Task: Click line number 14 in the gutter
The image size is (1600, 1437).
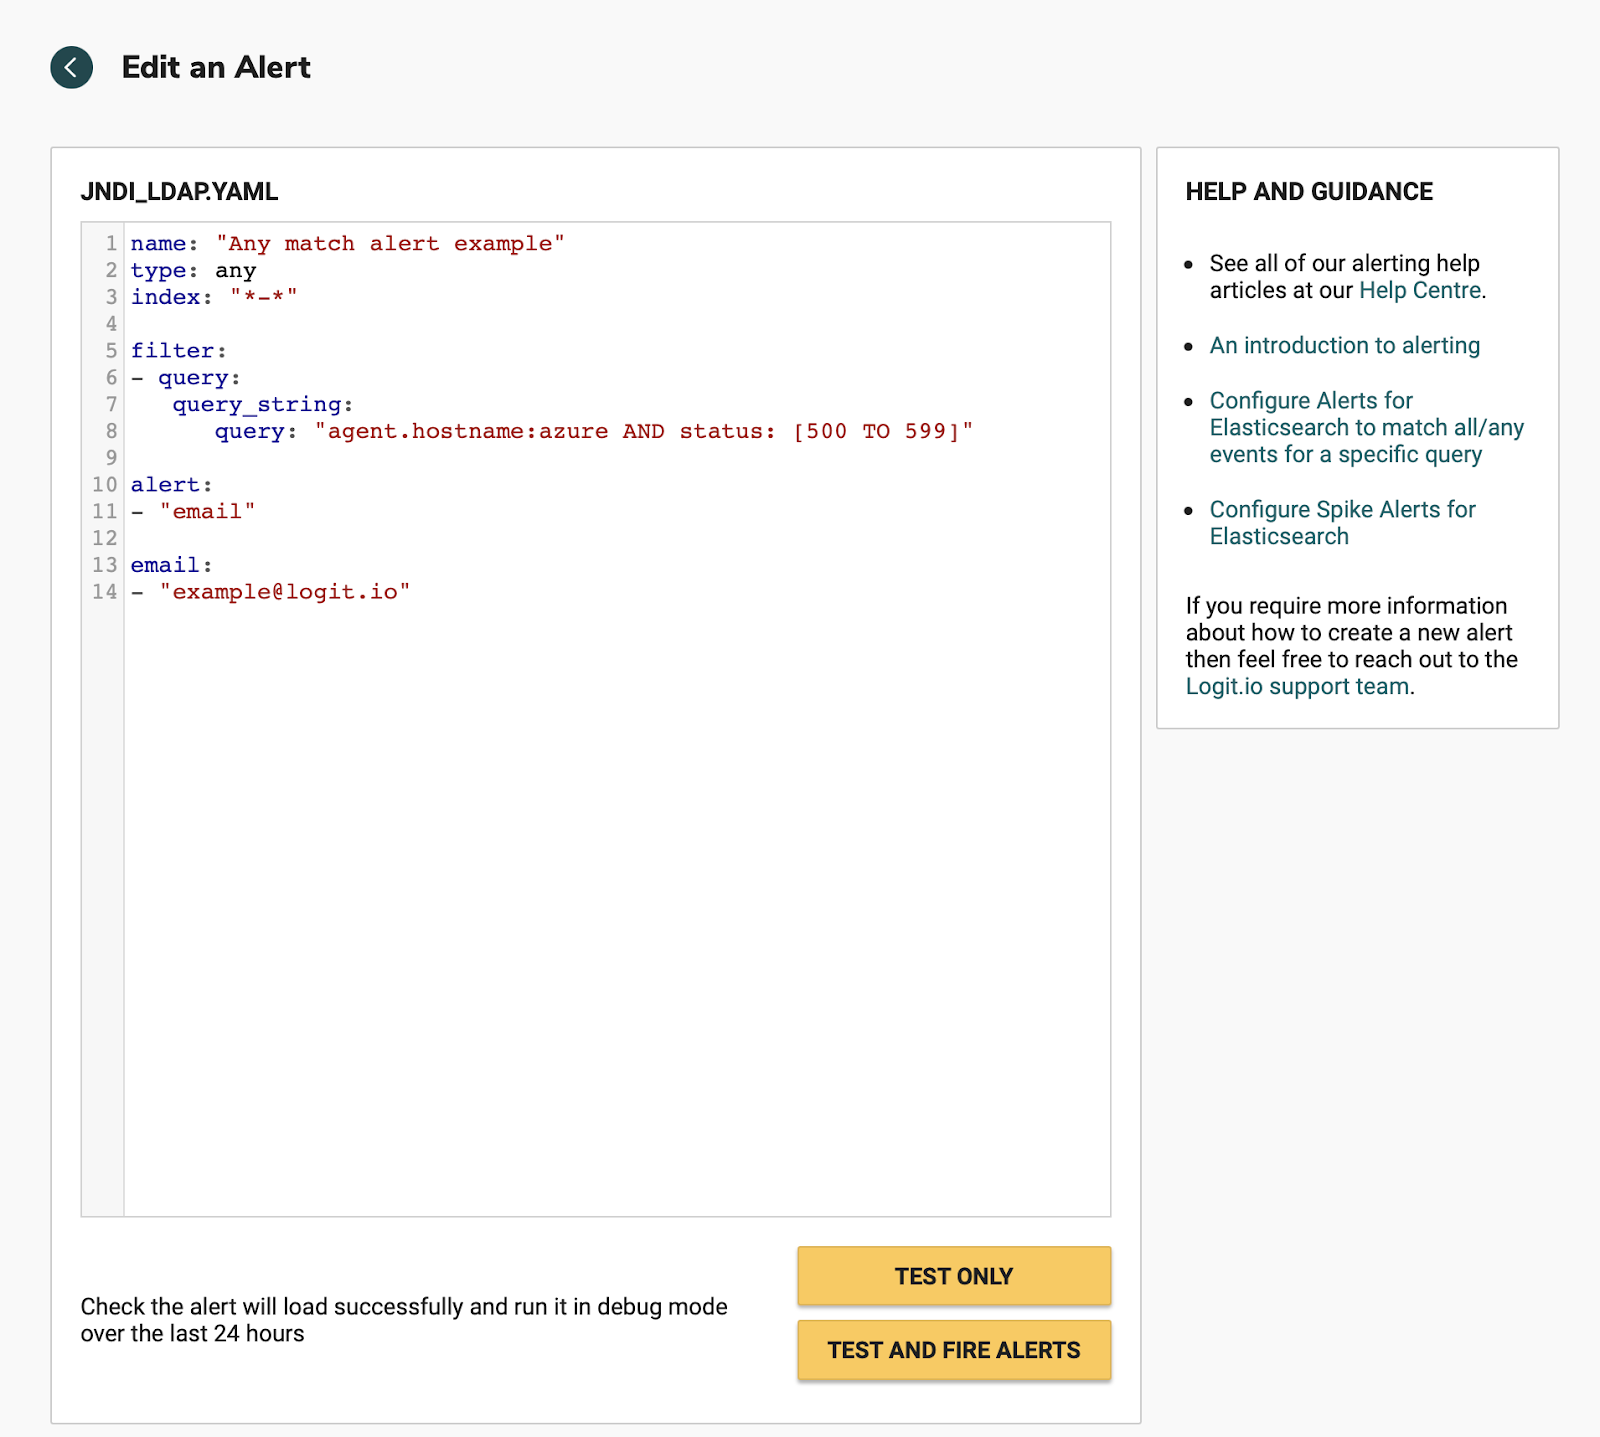Action: pos(104,592)
